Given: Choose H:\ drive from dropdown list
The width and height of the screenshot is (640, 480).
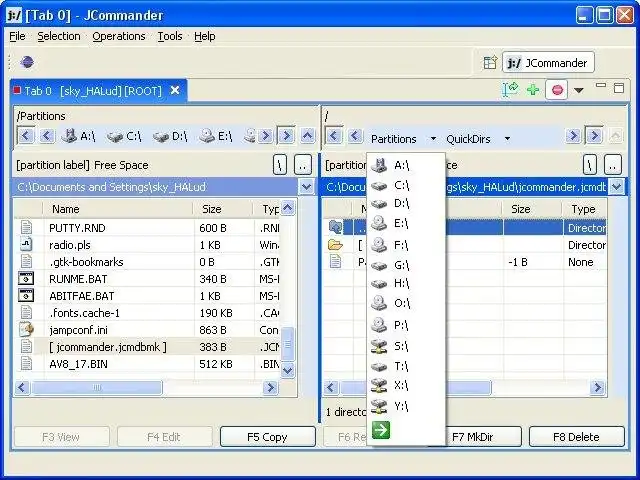Looking at the screenshot, I should point(406,283).
